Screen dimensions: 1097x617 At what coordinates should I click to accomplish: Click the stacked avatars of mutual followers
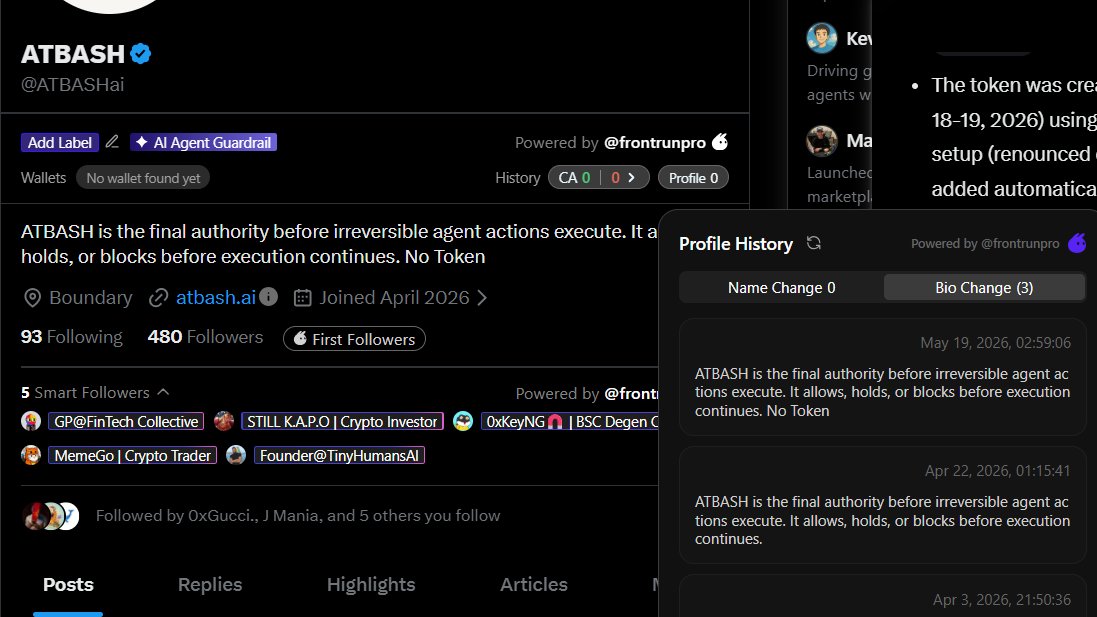pos(51,516)
